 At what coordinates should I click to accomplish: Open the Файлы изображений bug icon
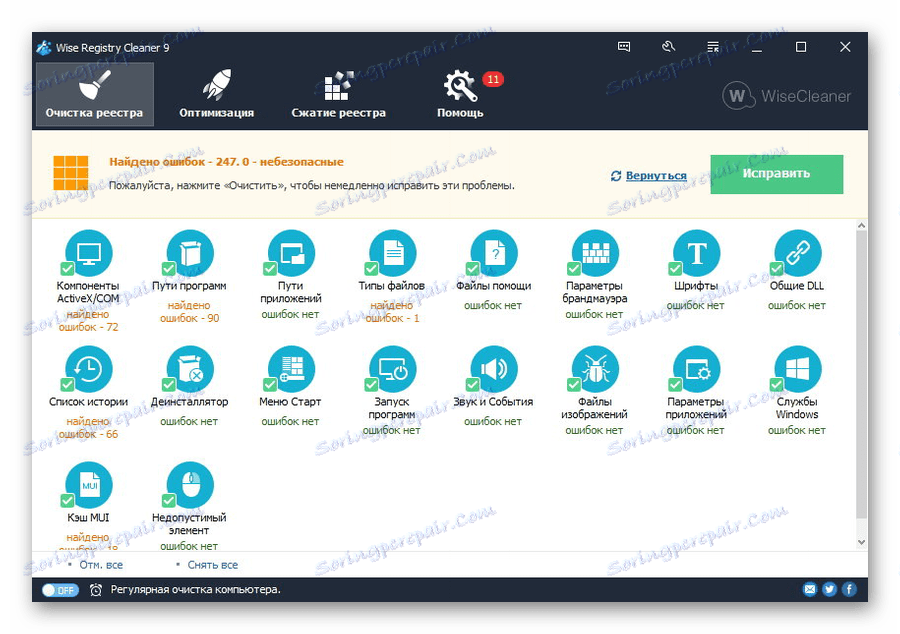point(595,369)
